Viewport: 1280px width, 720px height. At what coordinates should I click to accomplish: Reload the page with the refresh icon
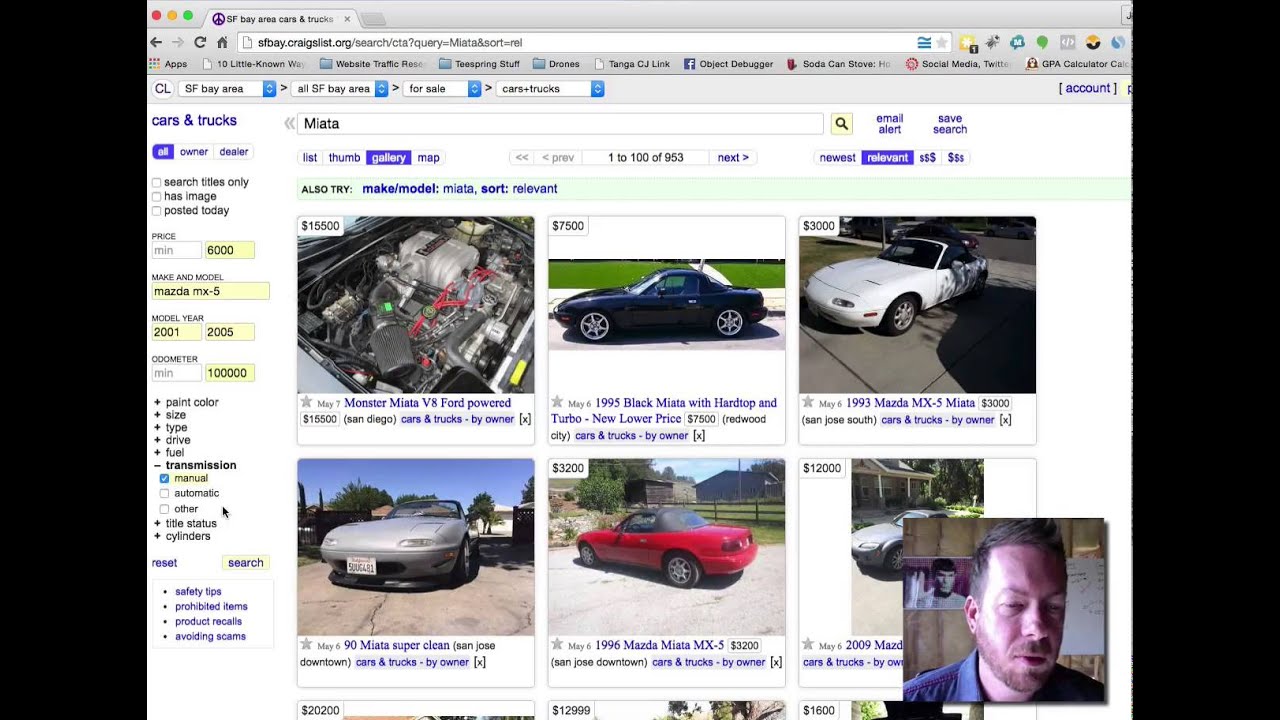pyautogui.click(x=200, y=42)
